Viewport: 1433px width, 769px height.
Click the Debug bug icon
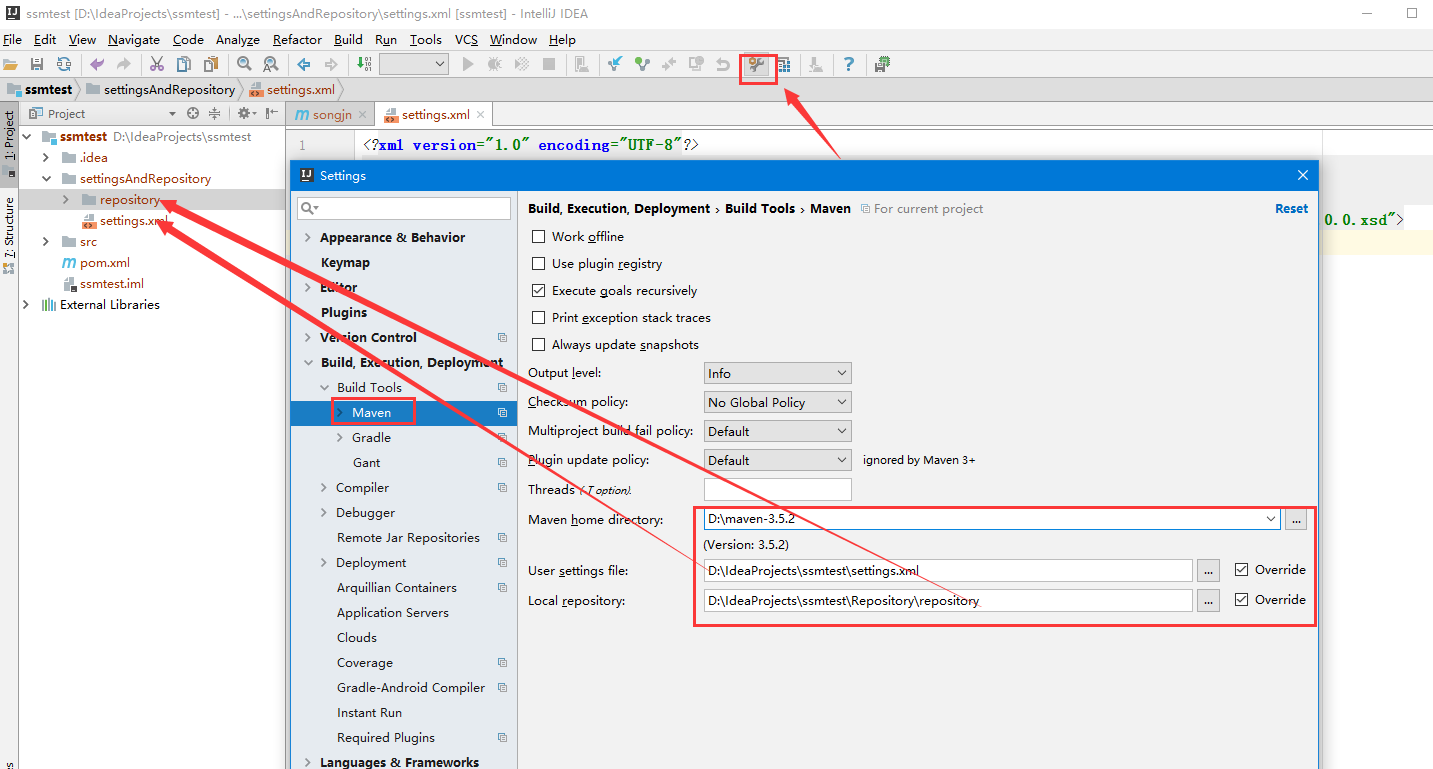(495, 64)
